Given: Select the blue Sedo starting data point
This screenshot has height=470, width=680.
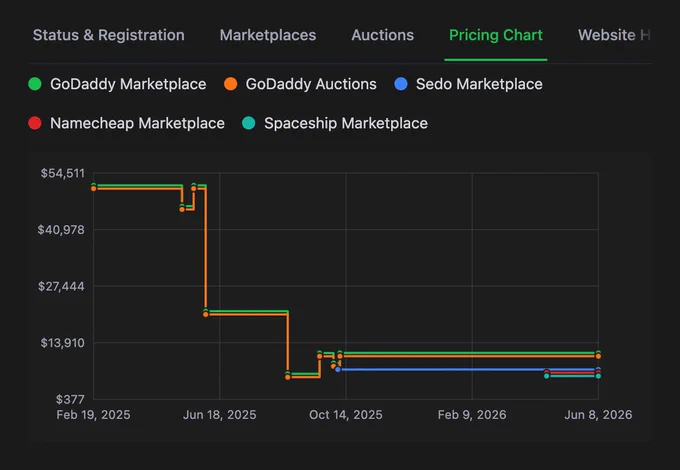Looking at the screenshot, I should pos(338,369).
